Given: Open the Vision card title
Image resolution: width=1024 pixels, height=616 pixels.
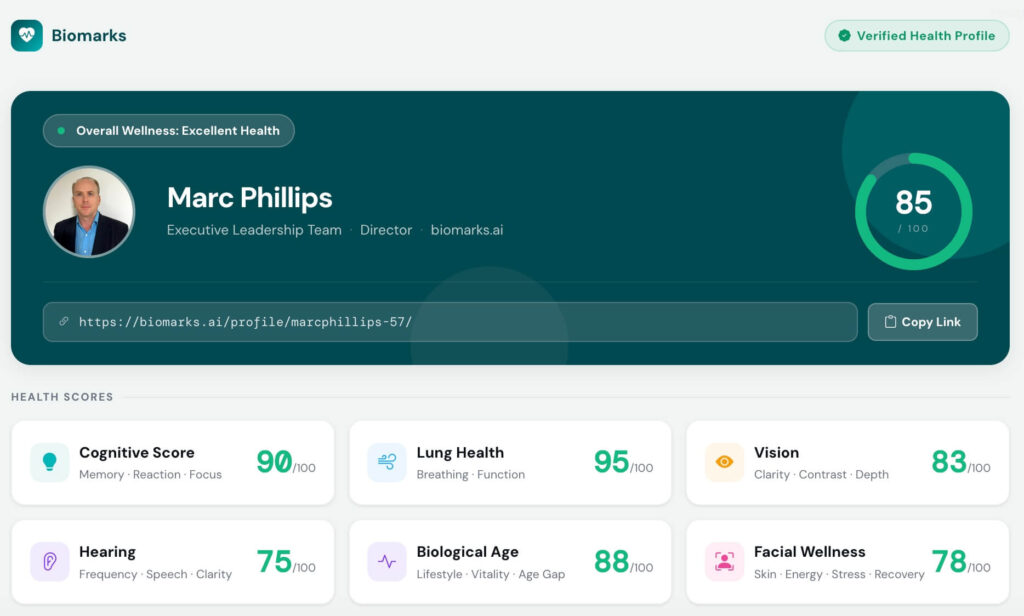Looking at the screenshot, I should [776, 453].
